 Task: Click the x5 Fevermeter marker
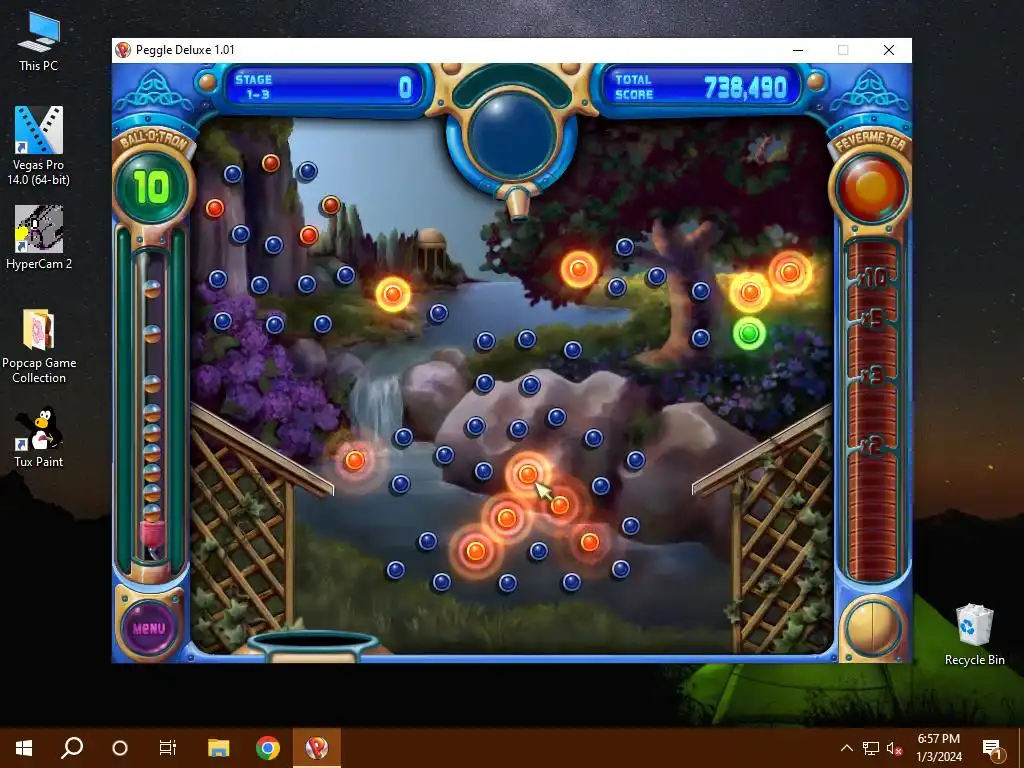click(x=872, y=320)
